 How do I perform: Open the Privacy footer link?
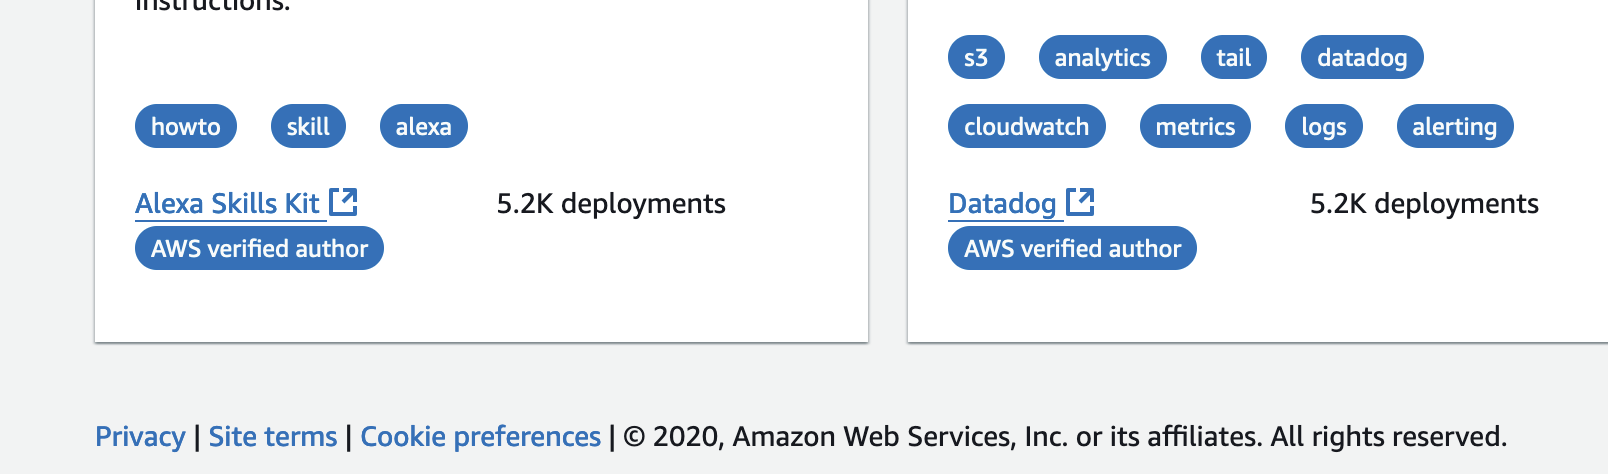point(140,437)
